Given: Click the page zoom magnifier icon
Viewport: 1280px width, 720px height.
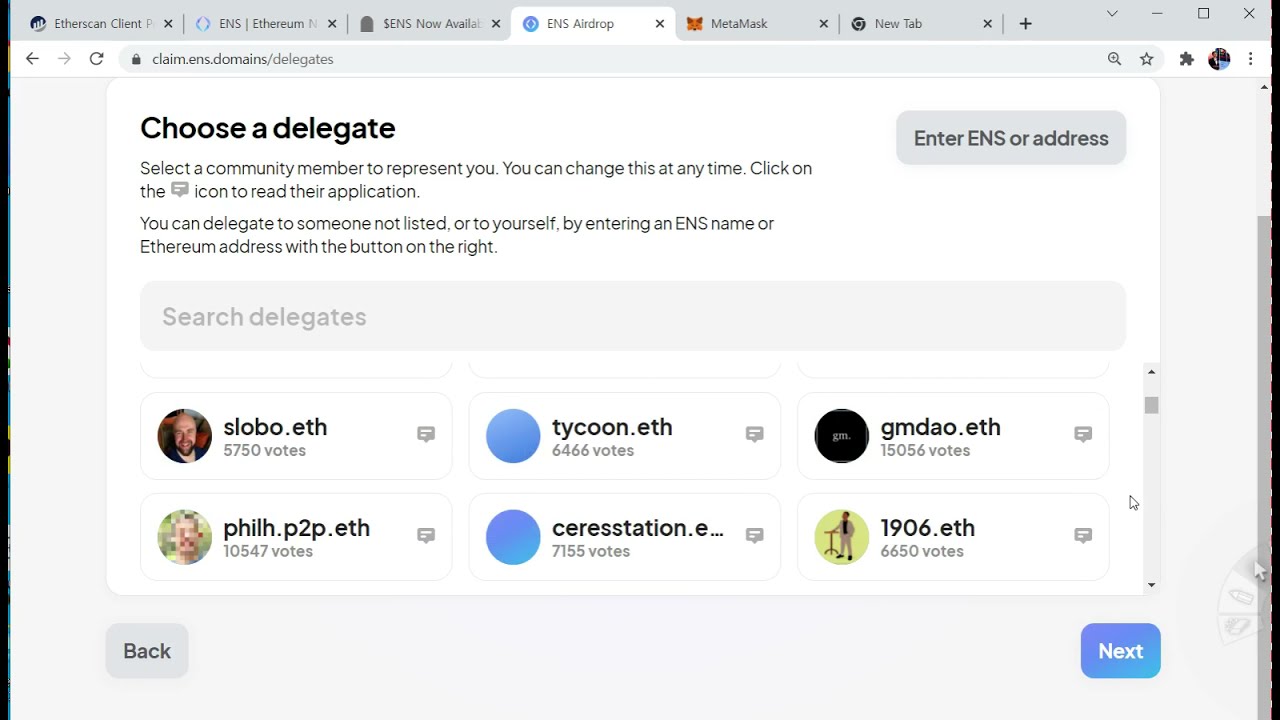Looking at the screenshot, I should (x=1114, y=59).
